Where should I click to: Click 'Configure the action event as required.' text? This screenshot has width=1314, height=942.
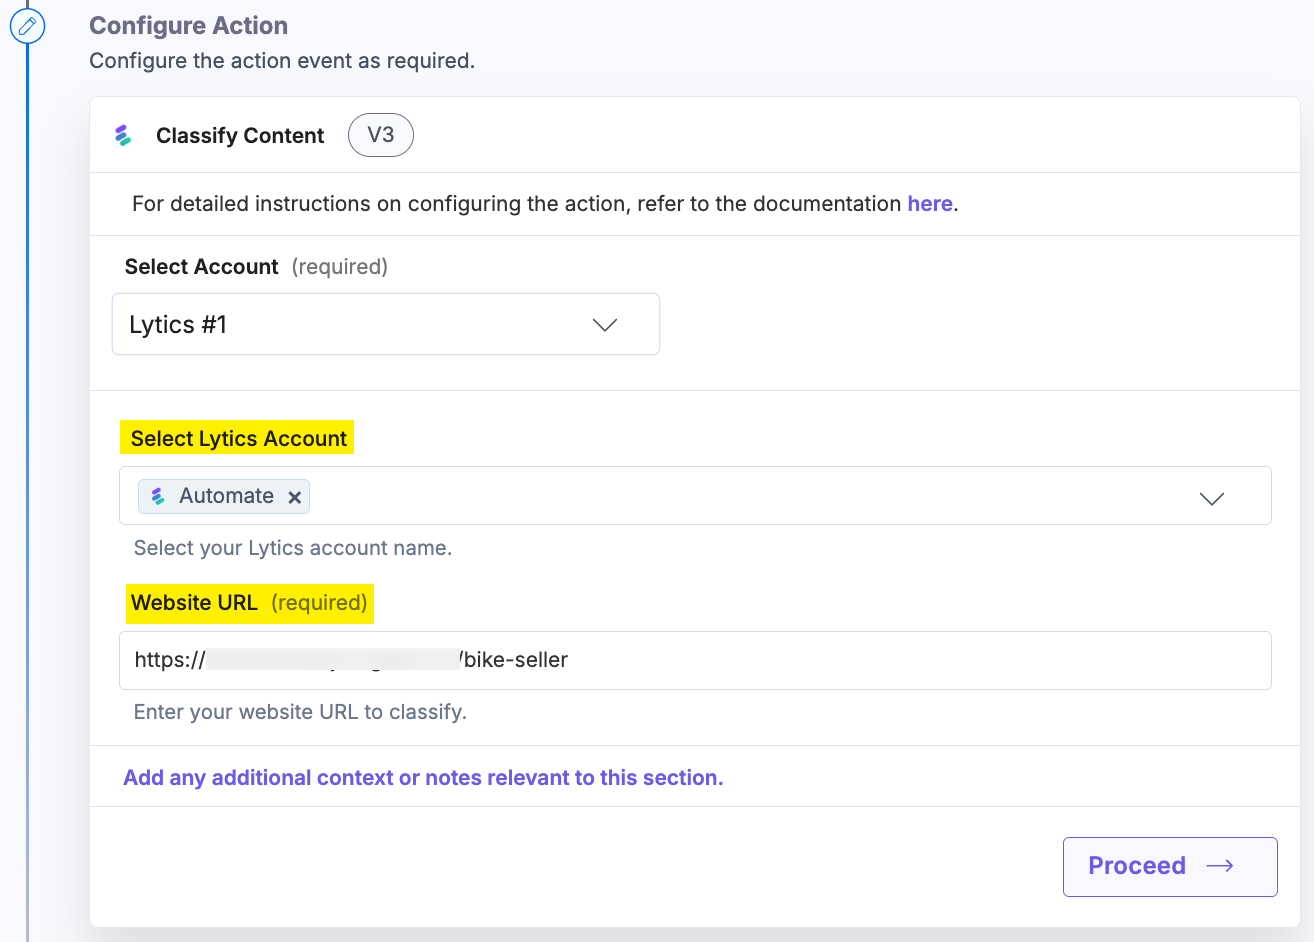(282, 61)
